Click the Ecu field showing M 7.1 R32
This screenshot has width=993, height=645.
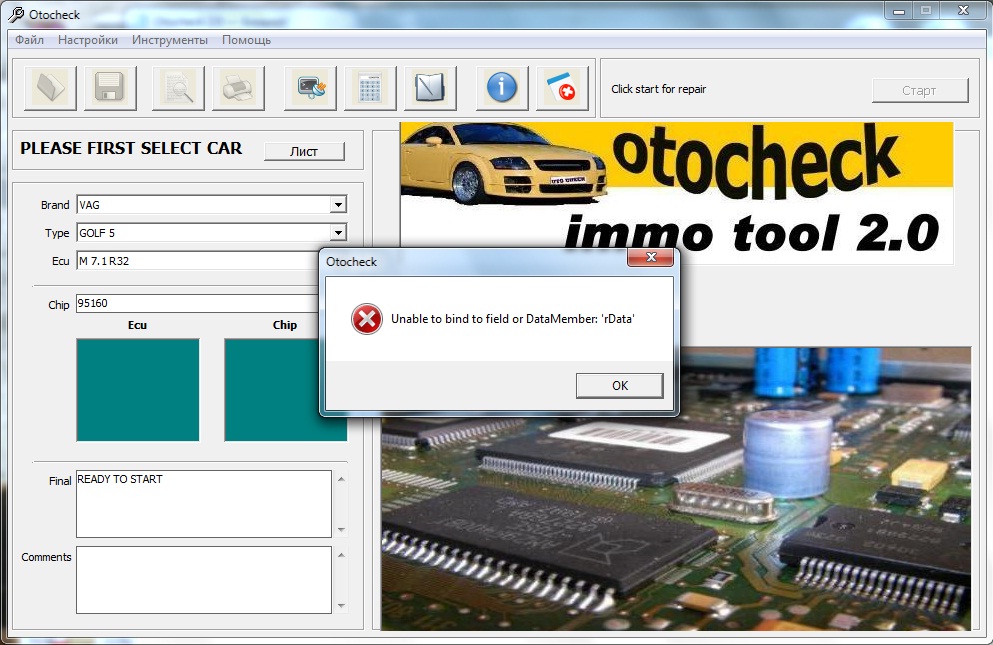198,260
